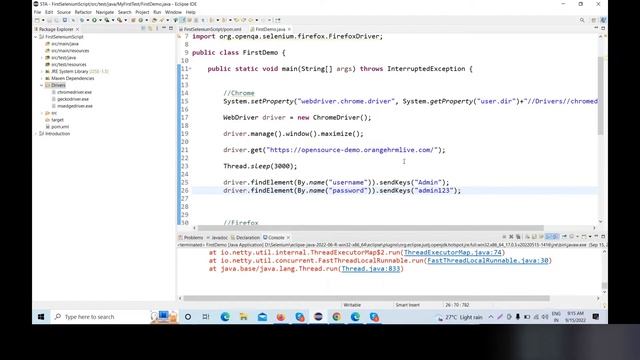Expand the src/test/java folder
Image resolution: width=640 pixels, height=360 pixels.
coord(42,58)
